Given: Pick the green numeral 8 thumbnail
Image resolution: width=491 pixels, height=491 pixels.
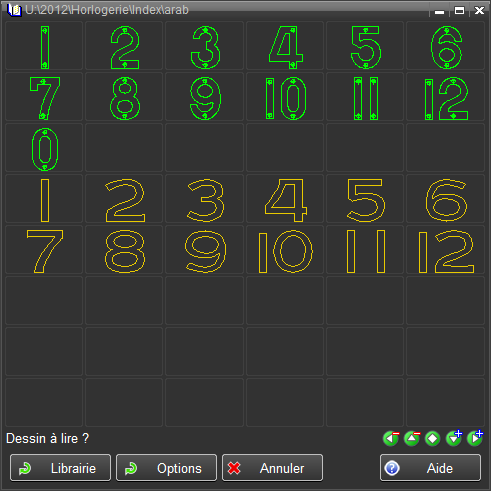Looking at the screenshot, I should pyautogui.click(x=124, y=97).
